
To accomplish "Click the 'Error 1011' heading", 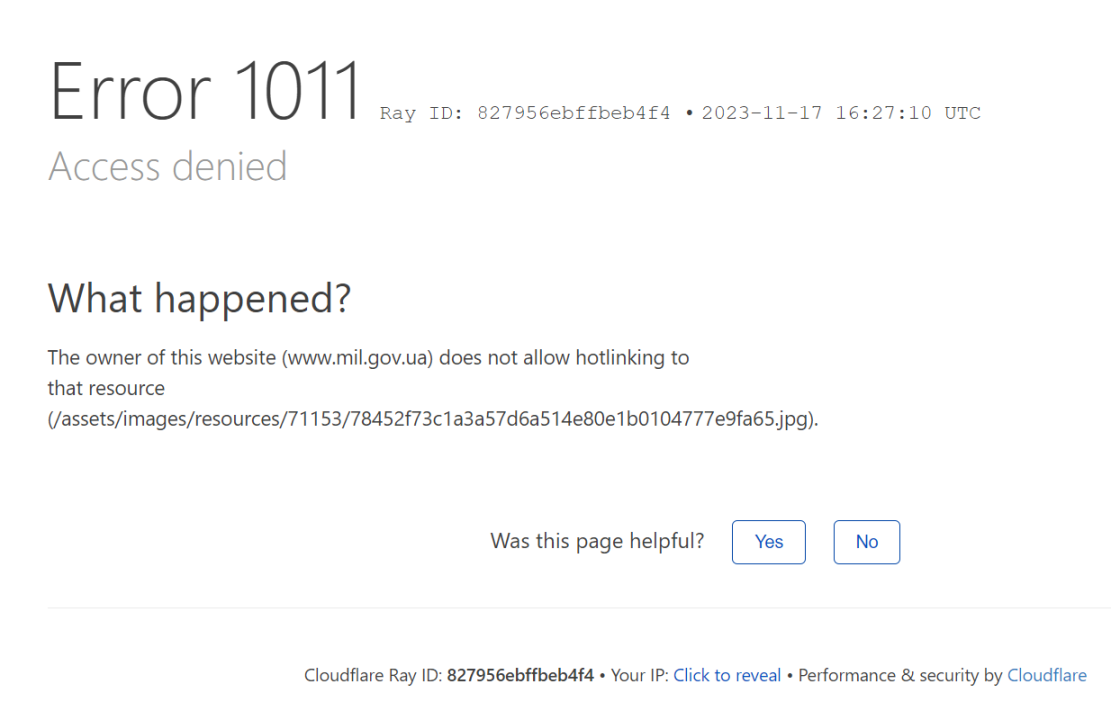I will pos(205,93).
